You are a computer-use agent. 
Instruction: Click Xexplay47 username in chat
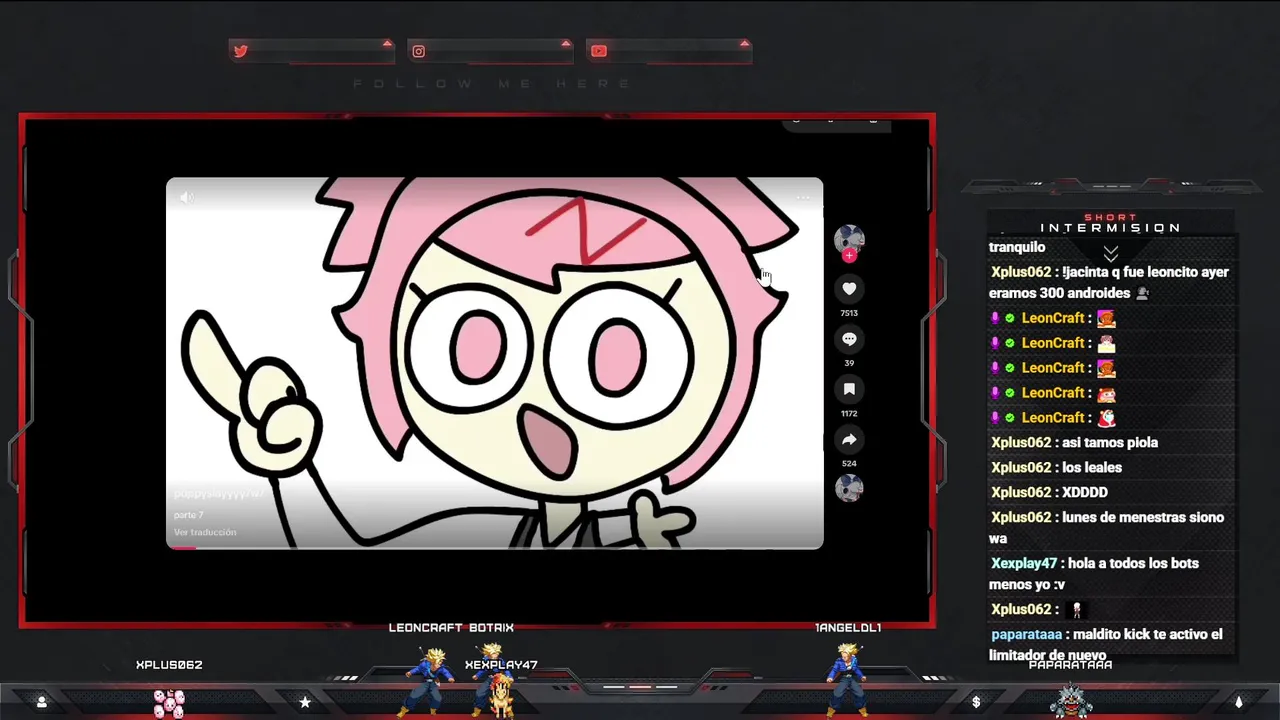coord(1024,564)
